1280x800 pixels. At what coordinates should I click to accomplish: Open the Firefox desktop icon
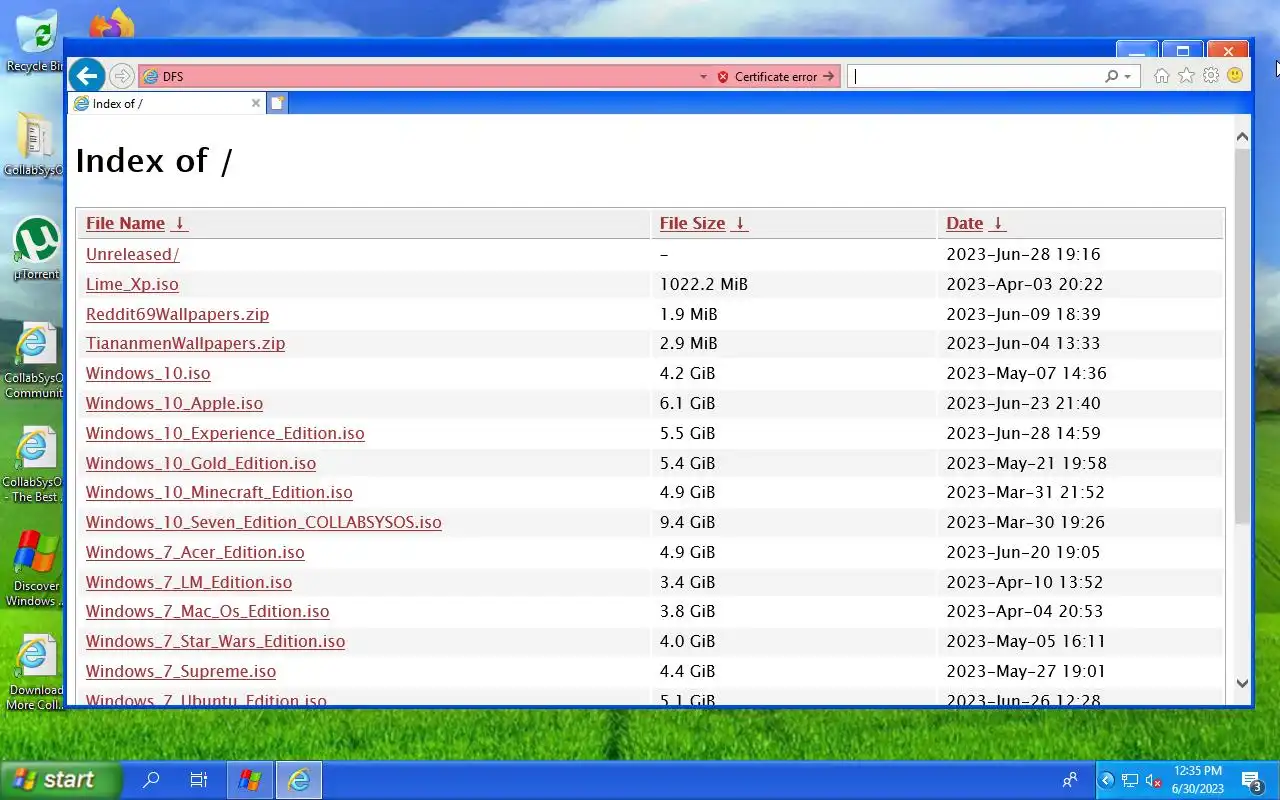tap(112, 22)
